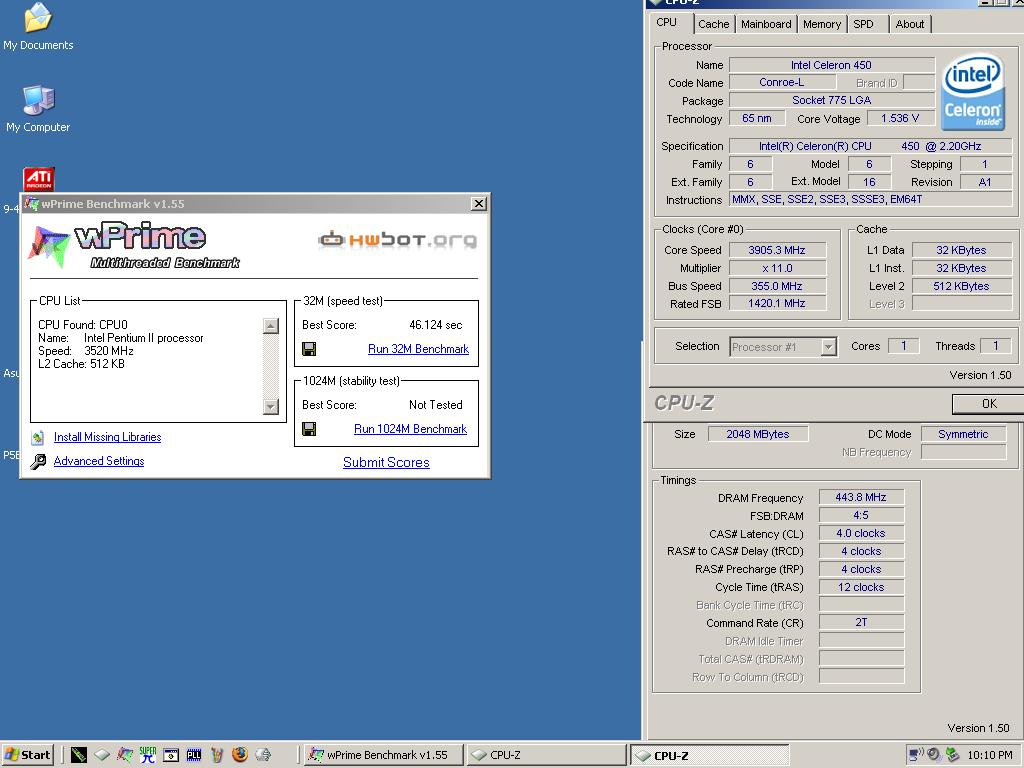Image resolution: width=1024 pixels, height=768 pixels.
Task: Switch to the CPU tab in CPU-Z
Action: 667,22
